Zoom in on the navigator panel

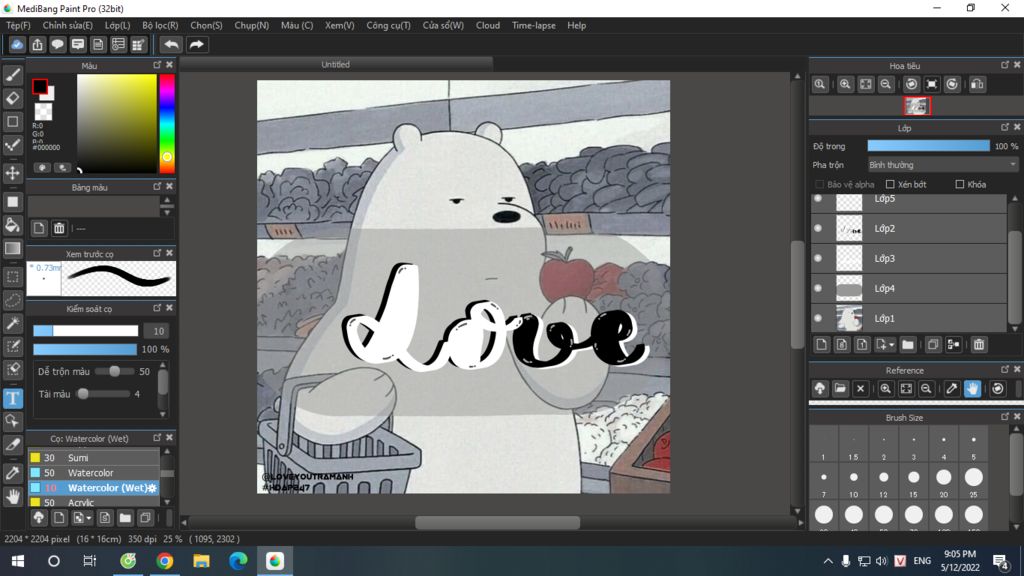click(x=845, y=84)
